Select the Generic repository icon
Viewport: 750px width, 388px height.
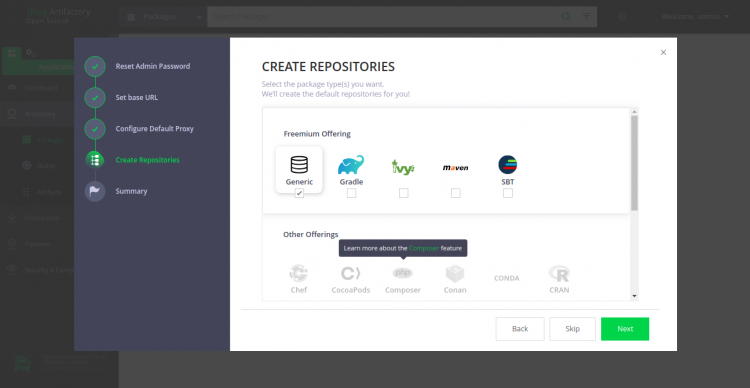pos(299,164)
